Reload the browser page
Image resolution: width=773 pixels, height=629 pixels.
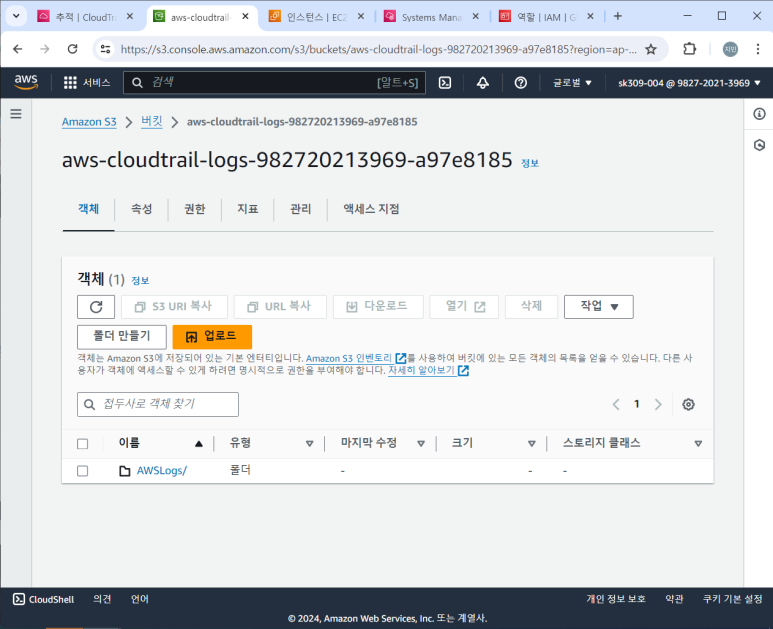(72, 49)
